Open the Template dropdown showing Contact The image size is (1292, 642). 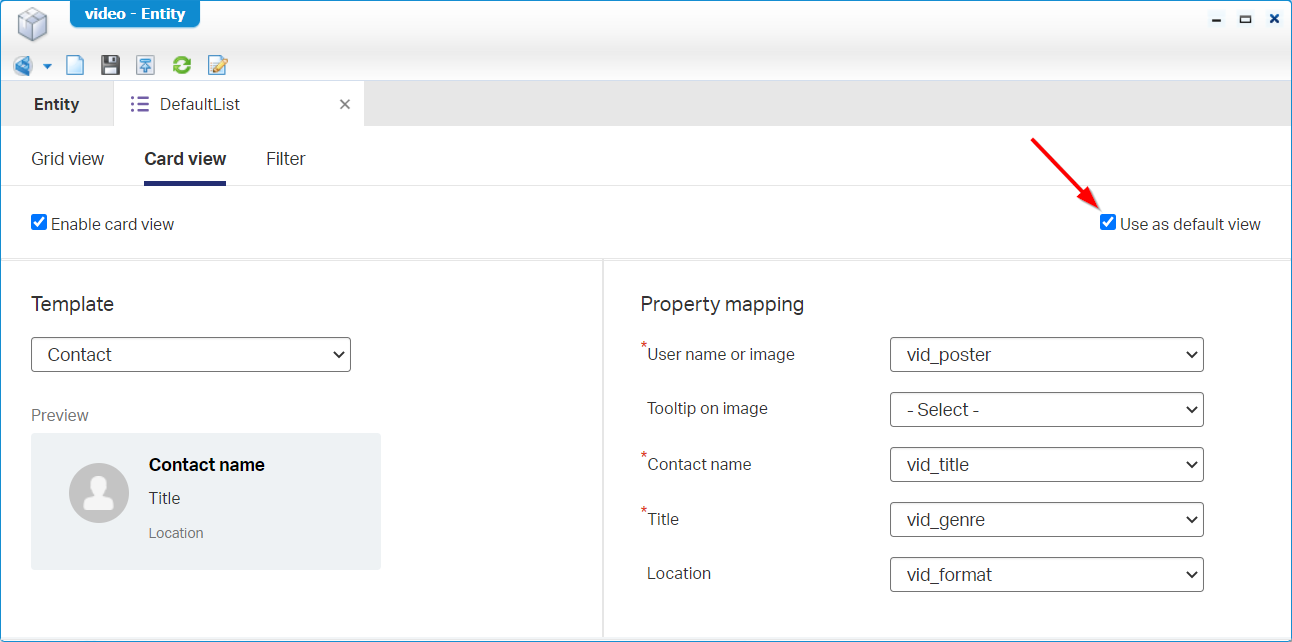191,355
